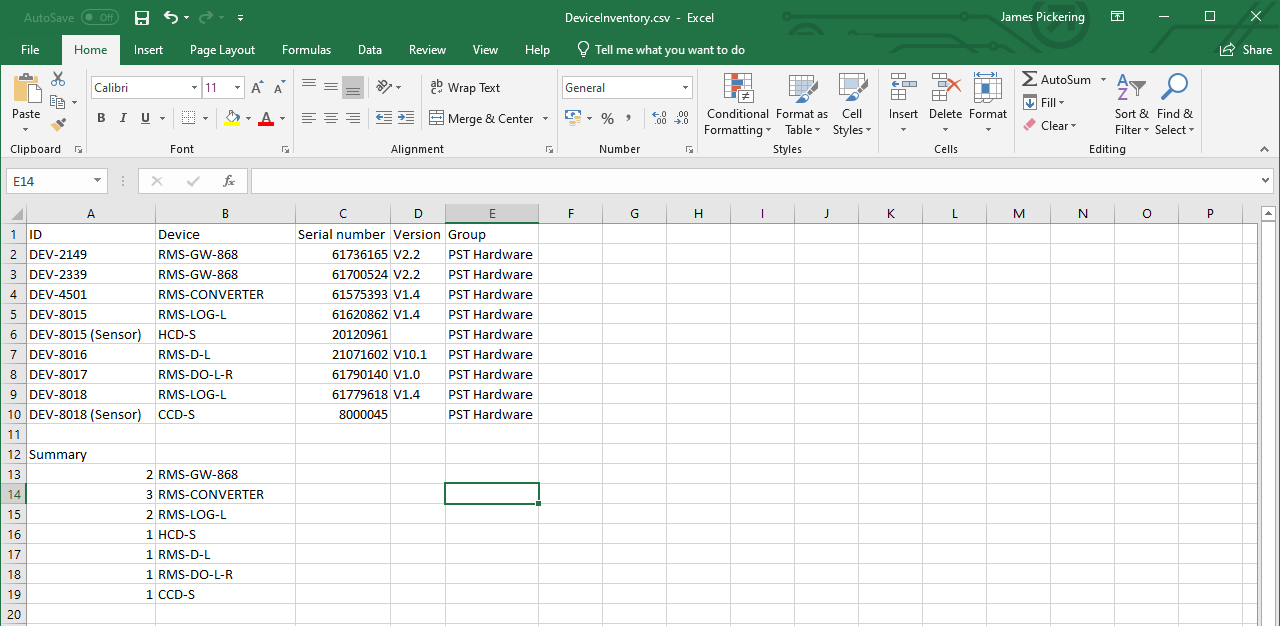Image resolution: width=1280 pixels, height=626 pixels.
Task: Undo the last action
Action: pyautogui.click(x=171, y=17)
